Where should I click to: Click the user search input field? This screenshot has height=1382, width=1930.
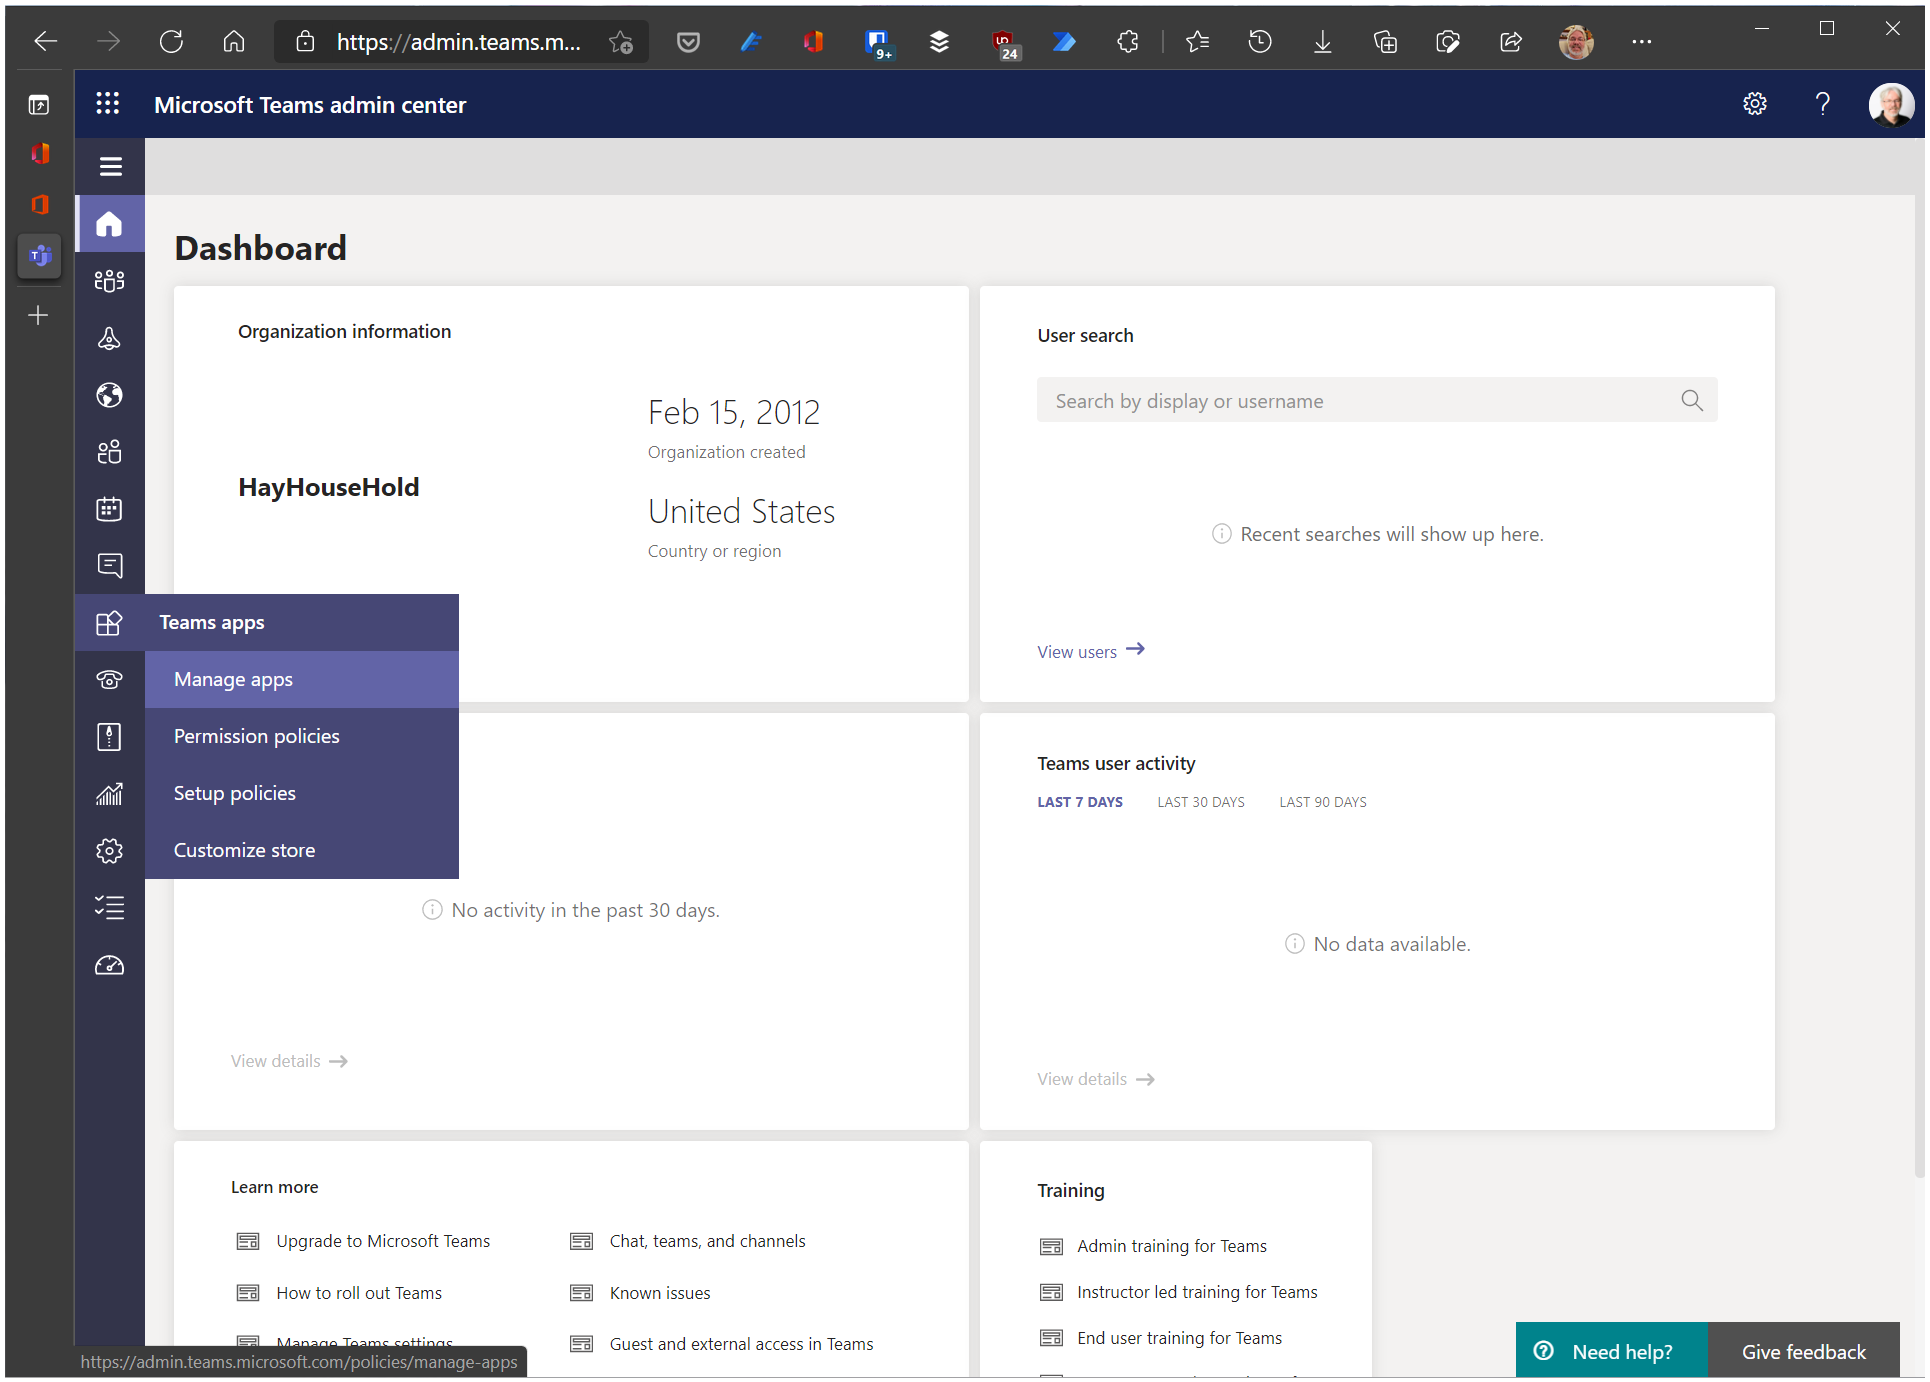1360,401
